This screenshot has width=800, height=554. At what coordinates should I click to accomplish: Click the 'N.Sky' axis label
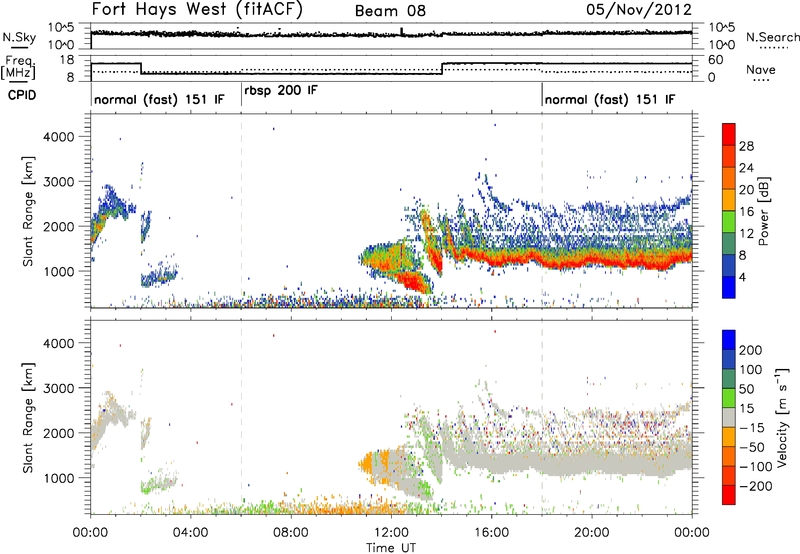tap(19, 37)
